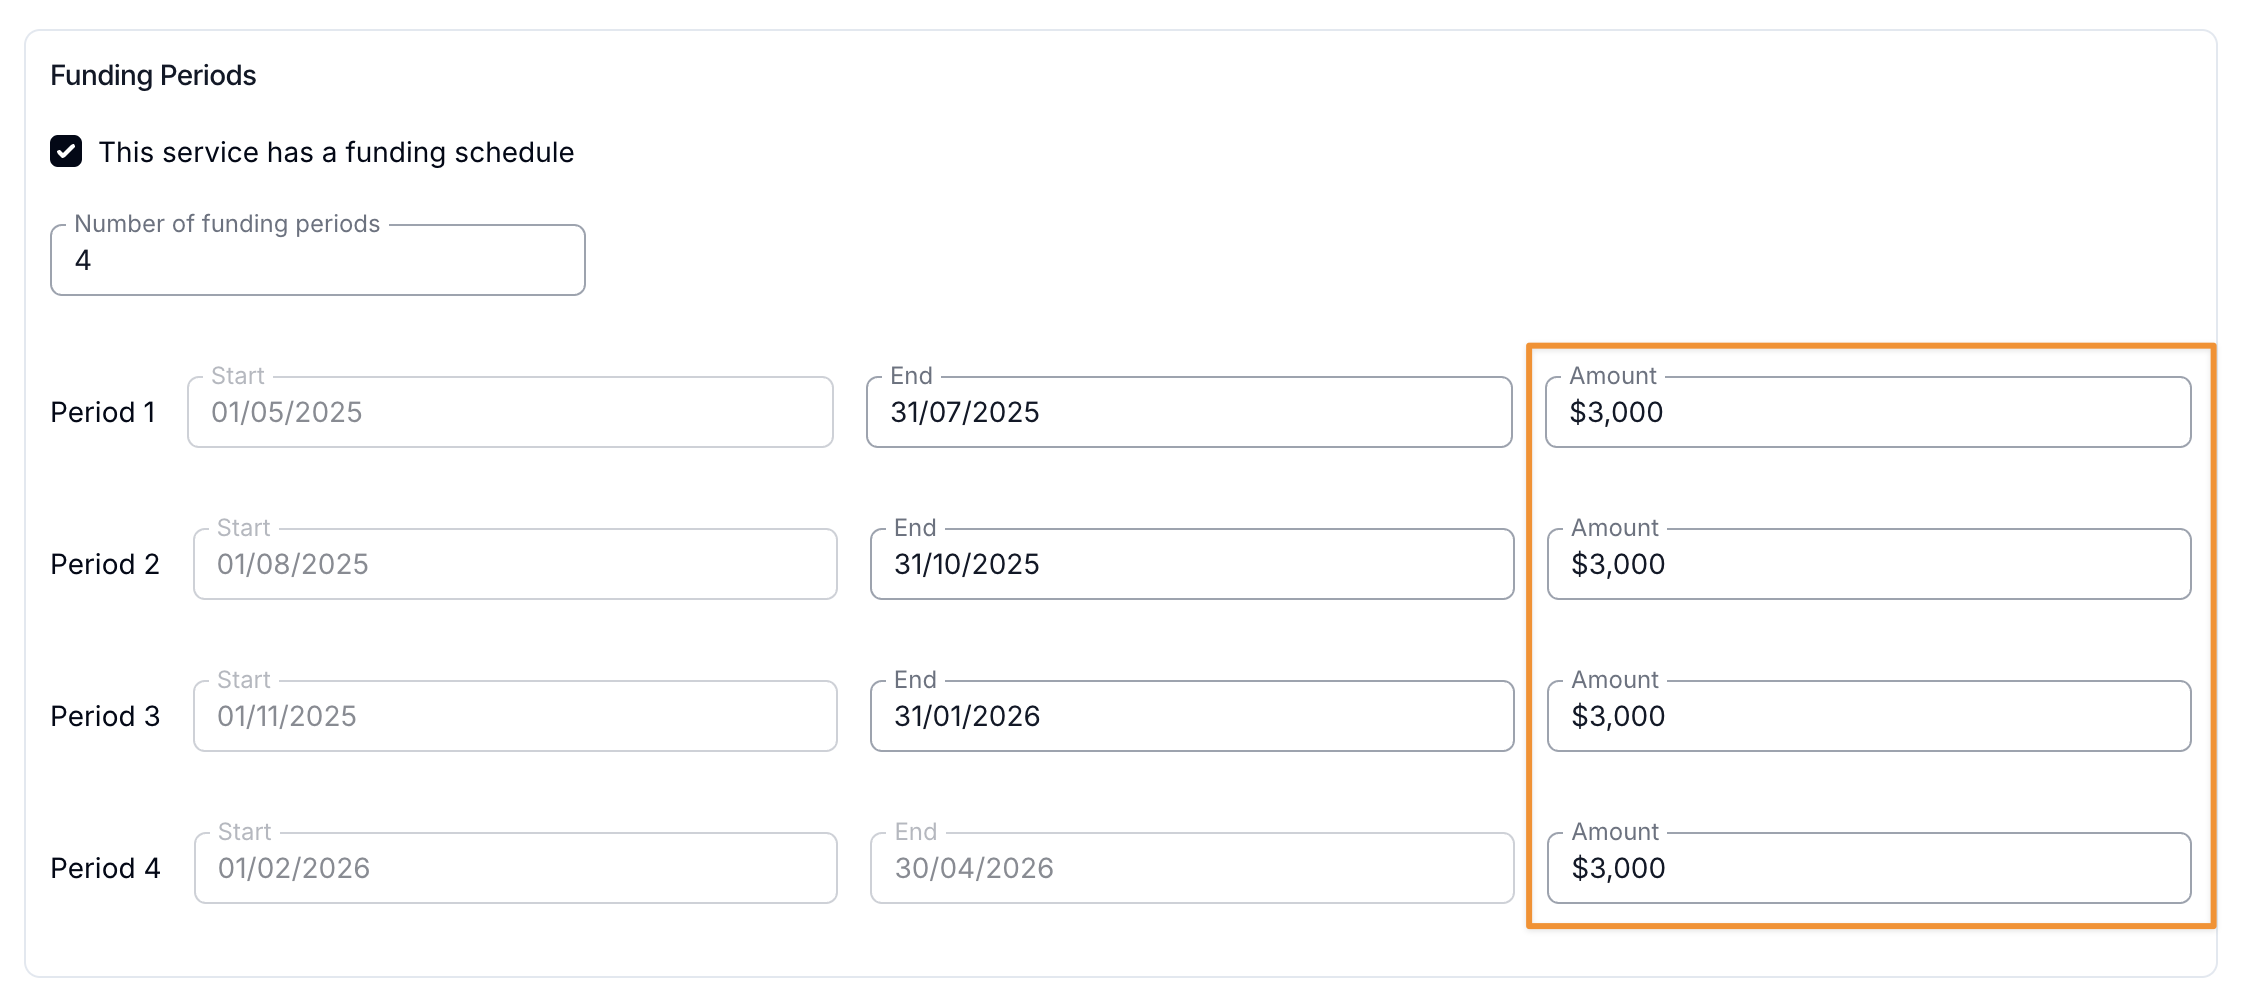Edit the Period 4 Amount field
The image size is (2242, 1002).
tap(1868, 868)
